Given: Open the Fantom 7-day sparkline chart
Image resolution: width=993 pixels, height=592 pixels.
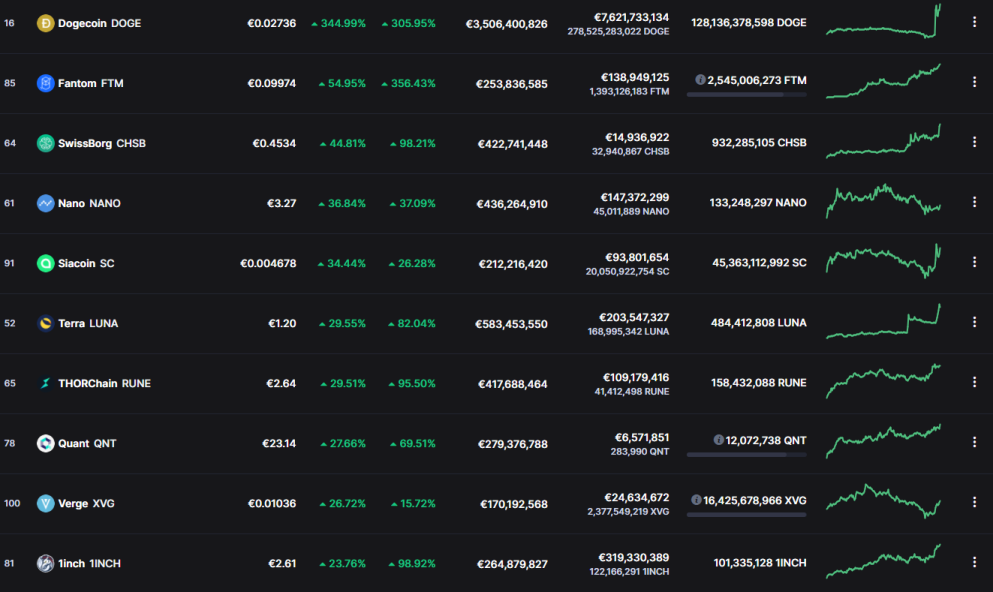Looking at the screenshot, I should click(883, 81).
